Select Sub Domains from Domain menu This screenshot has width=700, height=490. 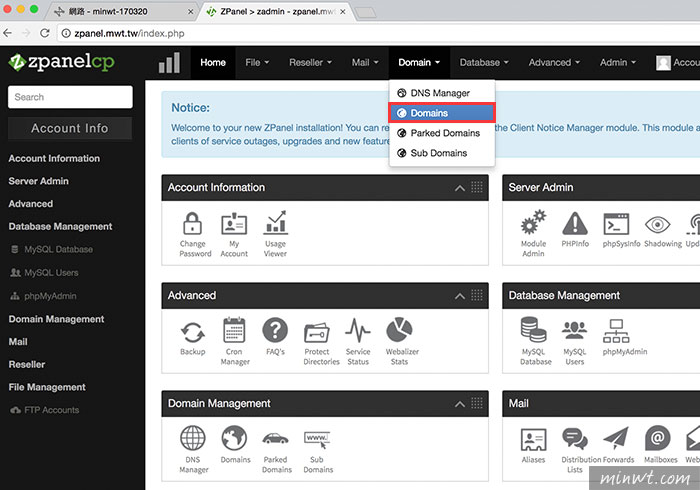[442, 153]
